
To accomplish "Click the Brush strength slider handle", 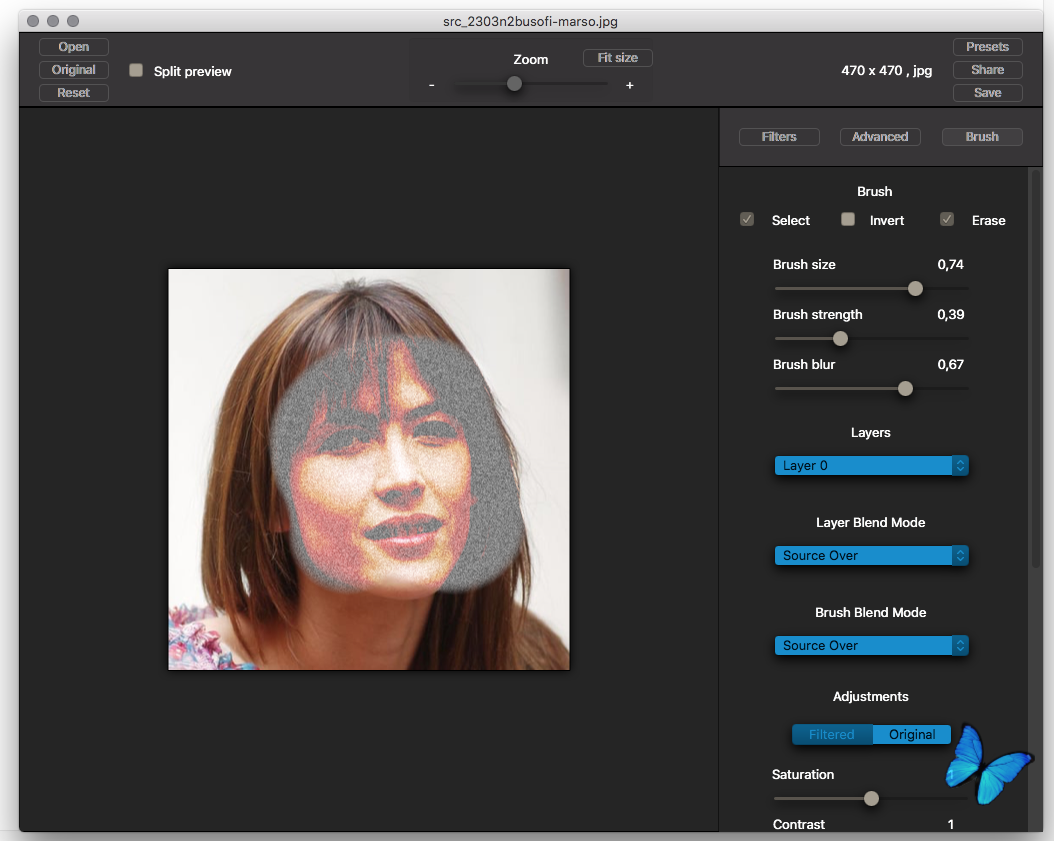I will 840,339.
